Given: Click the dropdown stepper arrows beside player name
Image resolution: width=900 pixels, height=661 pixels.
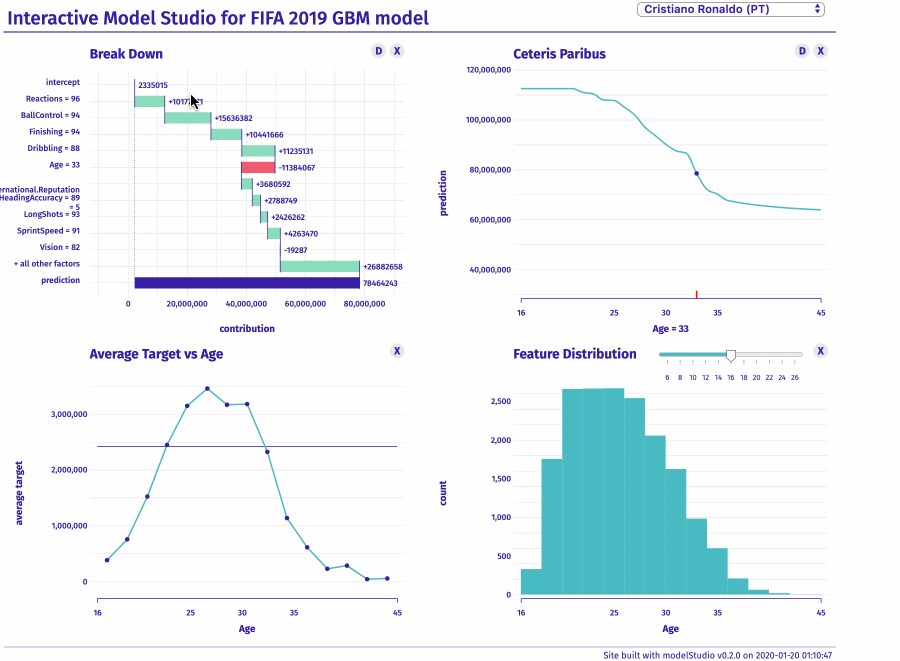Looking at the screenshot, I should coord(815,8).
